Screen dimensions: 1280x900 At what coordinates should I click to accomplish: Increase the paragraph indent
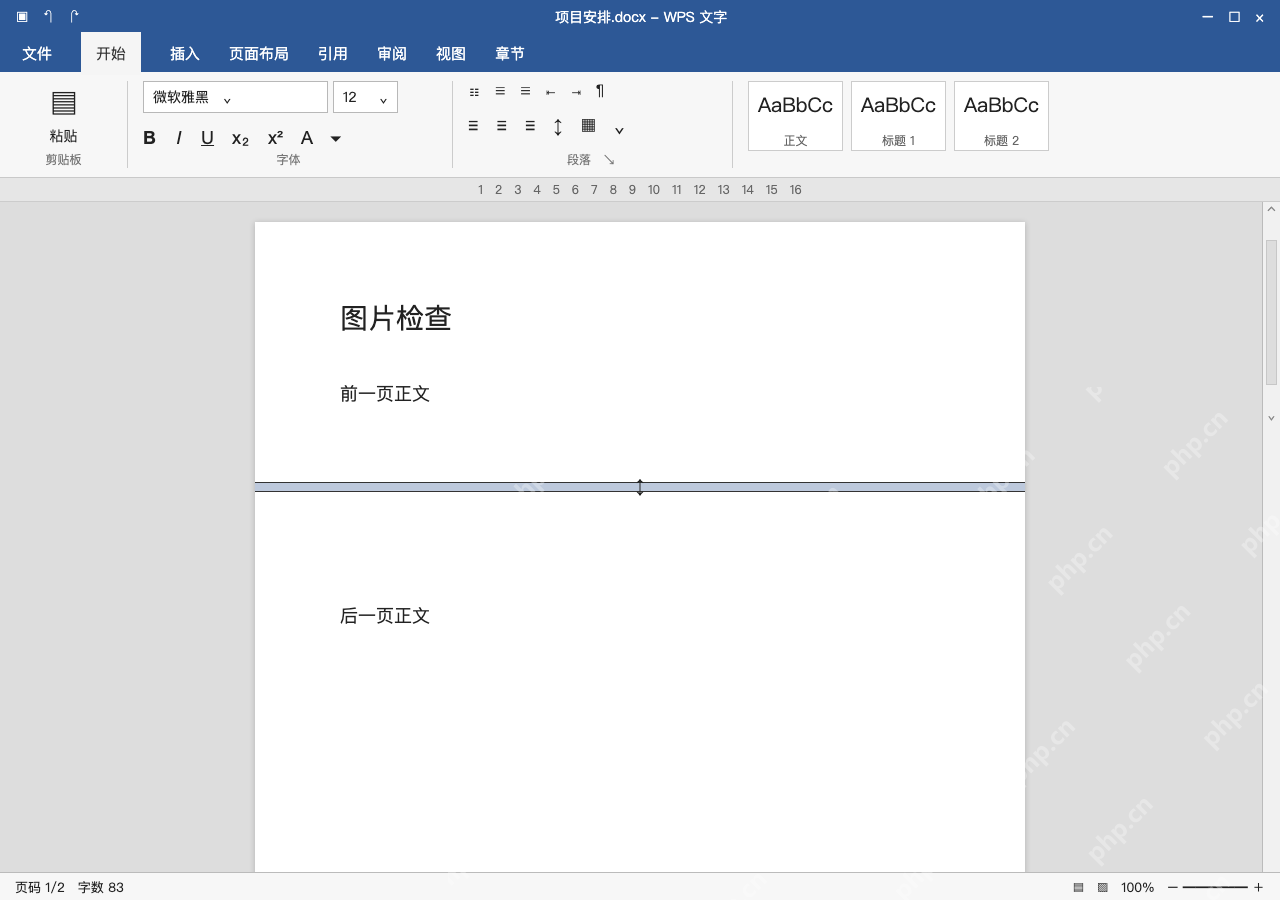576,92
